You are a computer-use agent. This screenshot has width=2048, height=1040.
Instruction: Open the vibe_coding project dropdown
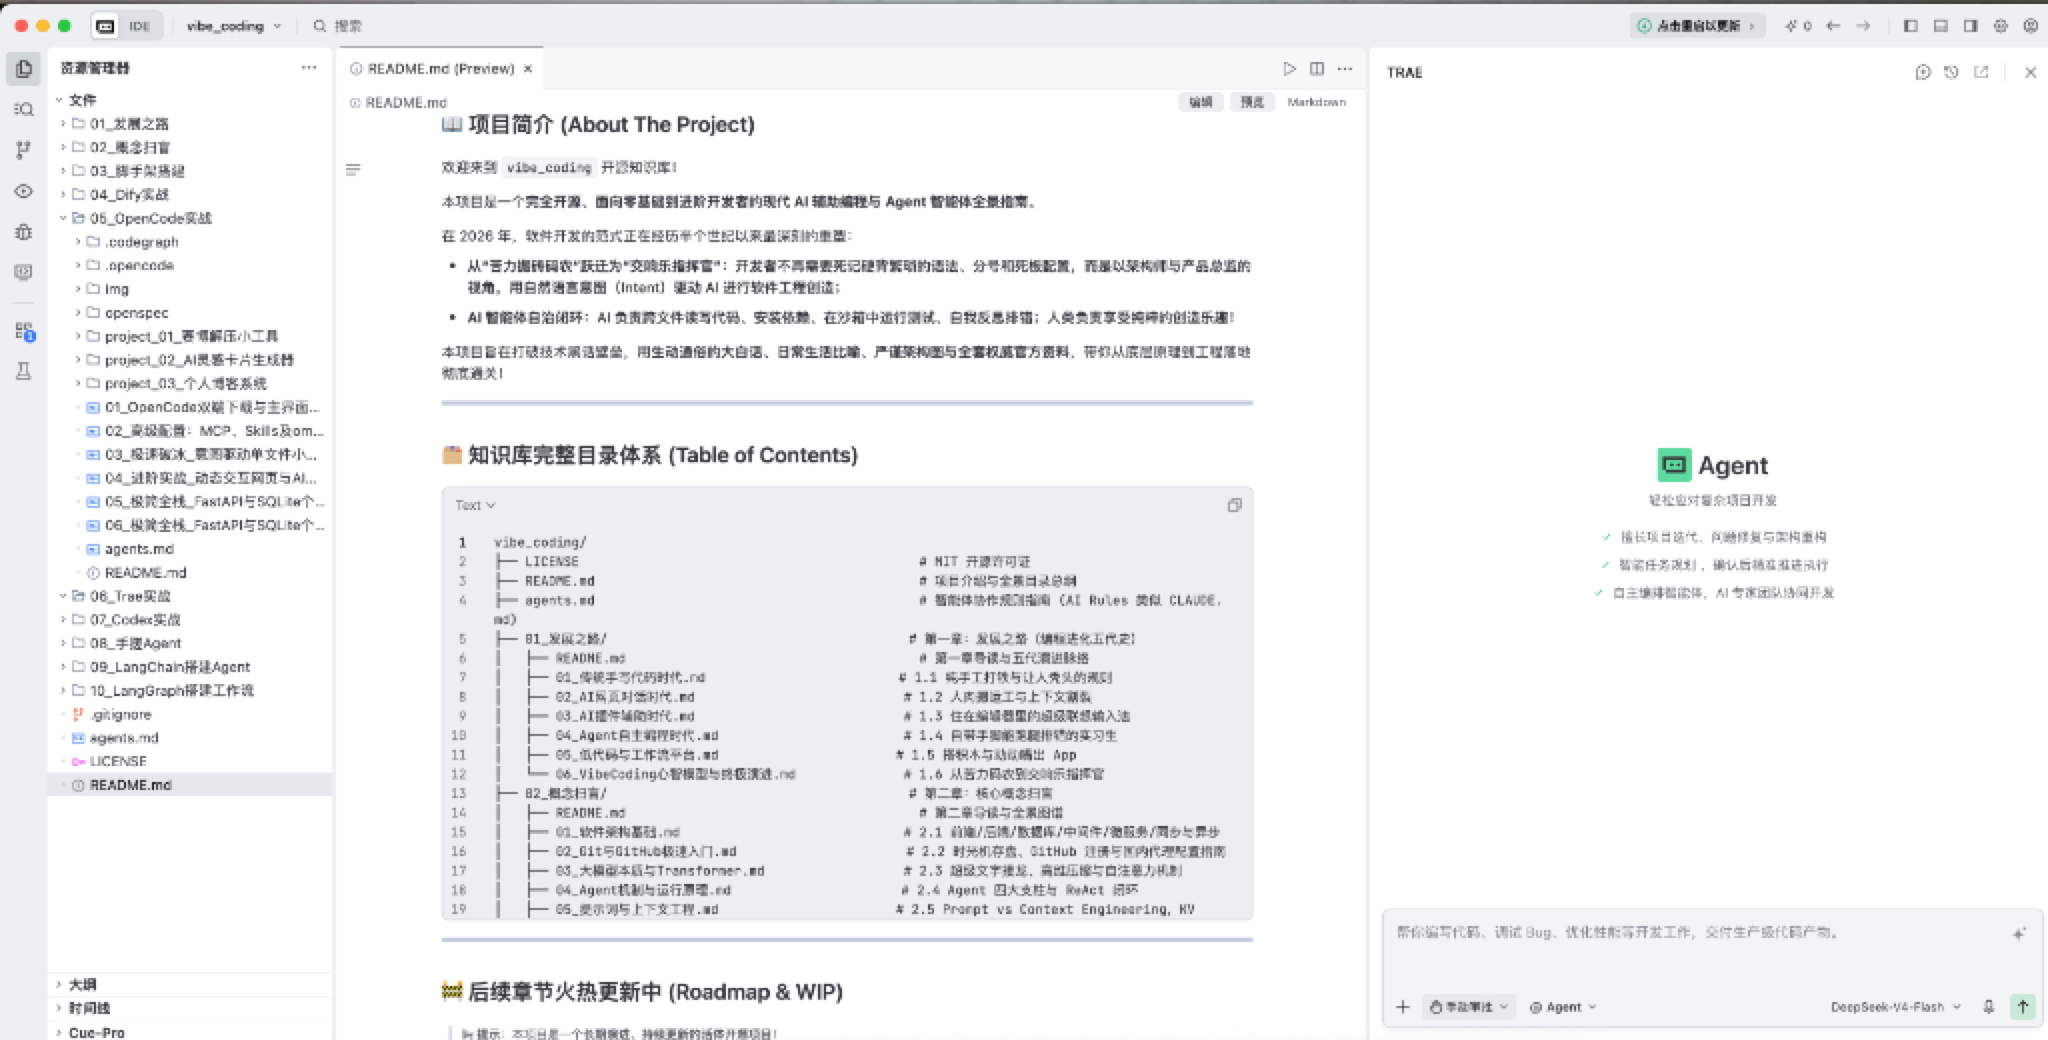[234, 26]
